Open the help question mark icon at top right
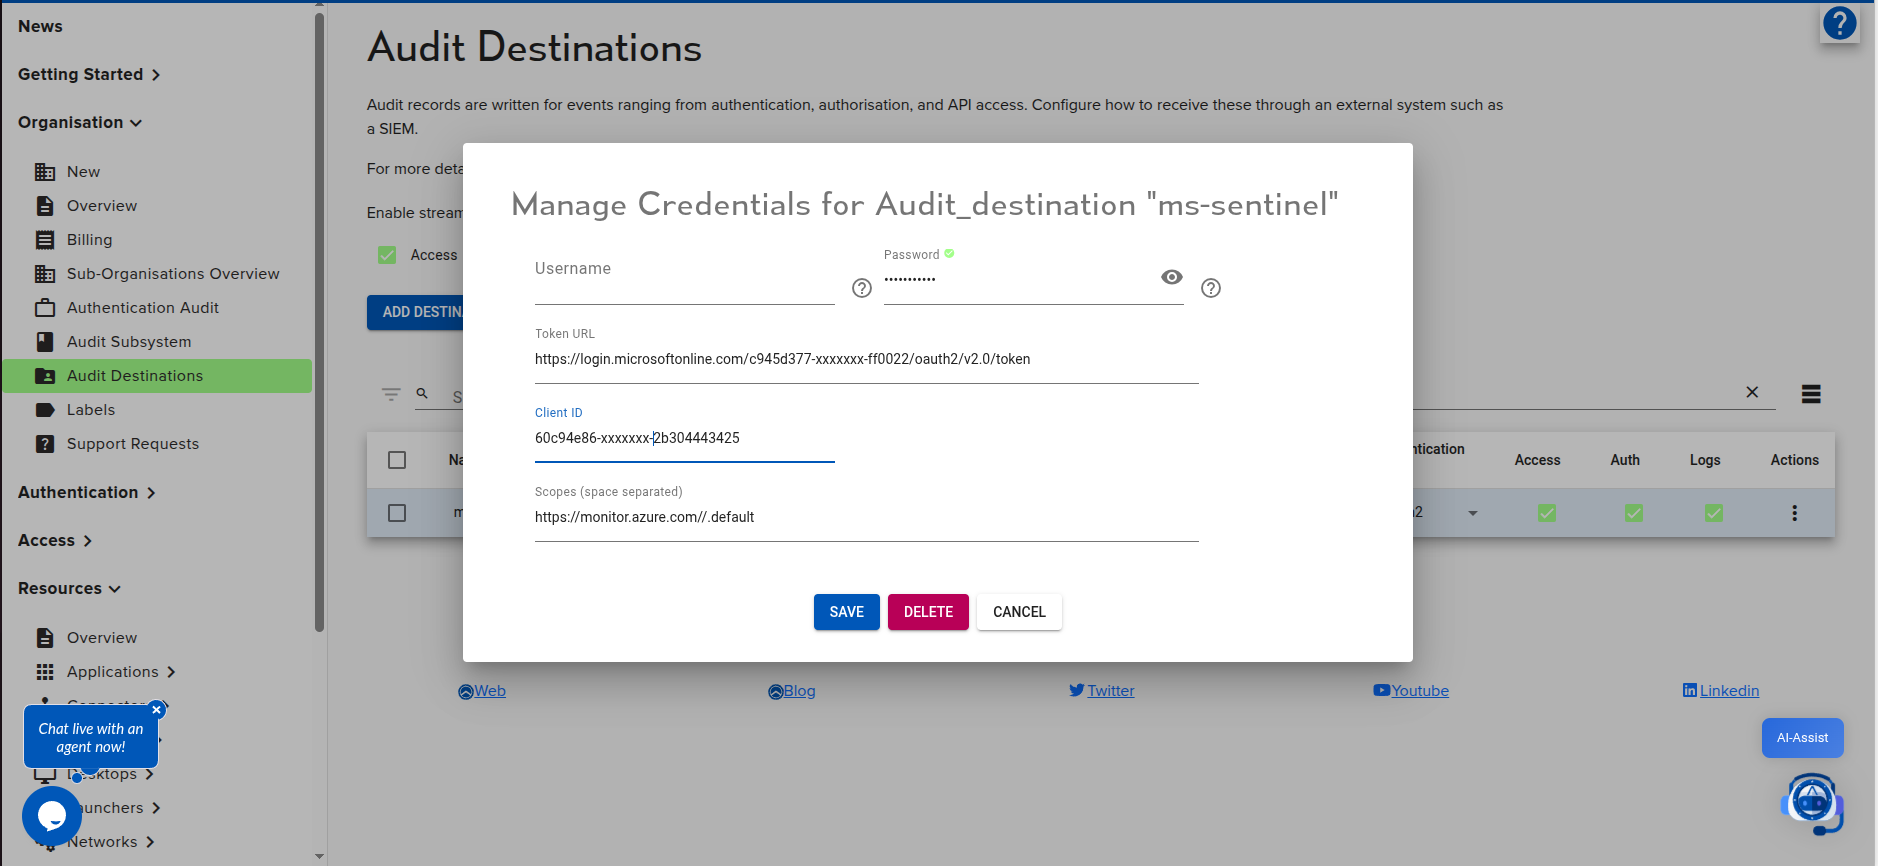Screen dimensions: 1878x866 1839,23
